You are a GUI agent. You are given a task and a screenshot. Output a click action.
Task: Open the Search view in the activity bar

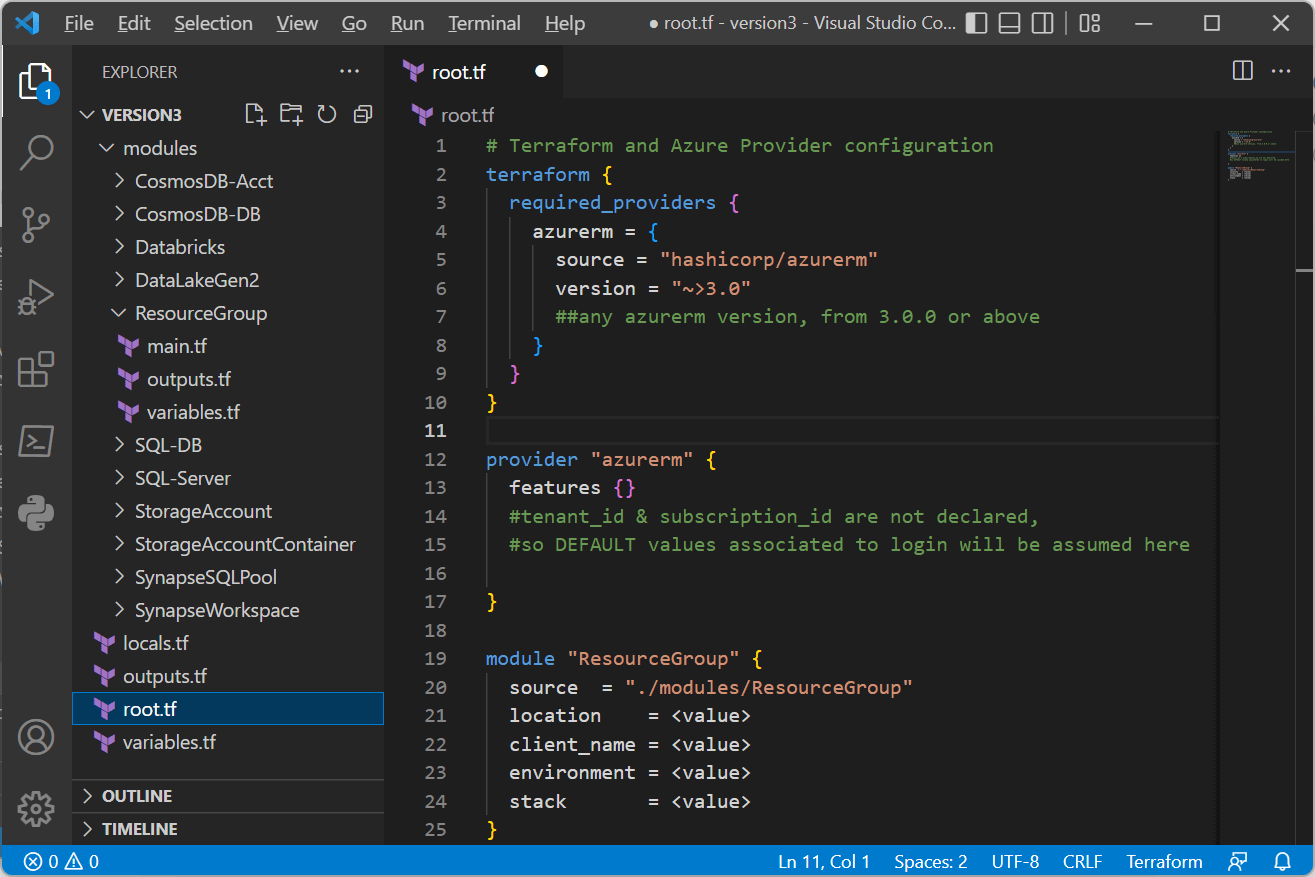click(x=37, y=152)
